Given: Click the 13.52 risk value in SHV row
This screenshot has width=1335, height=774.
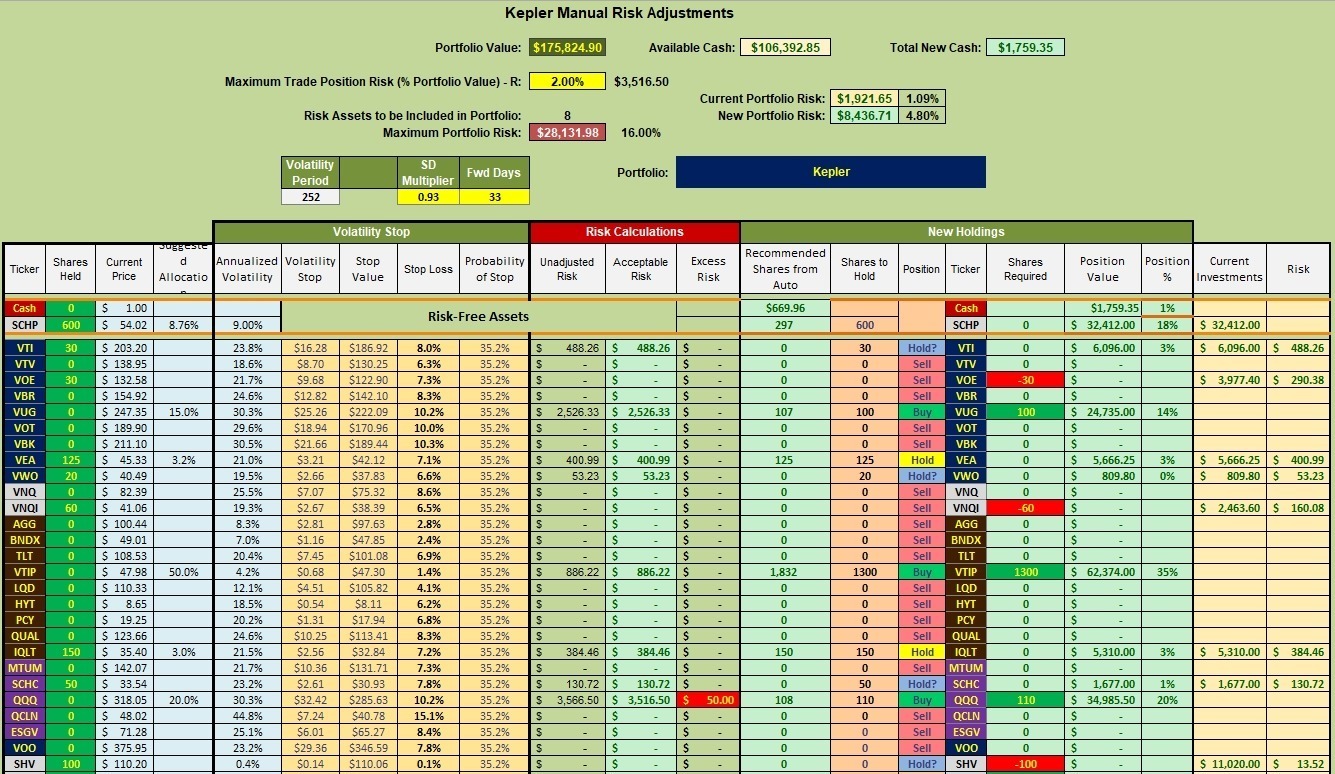Looking at the screenshot, I should pos(1299,764).
